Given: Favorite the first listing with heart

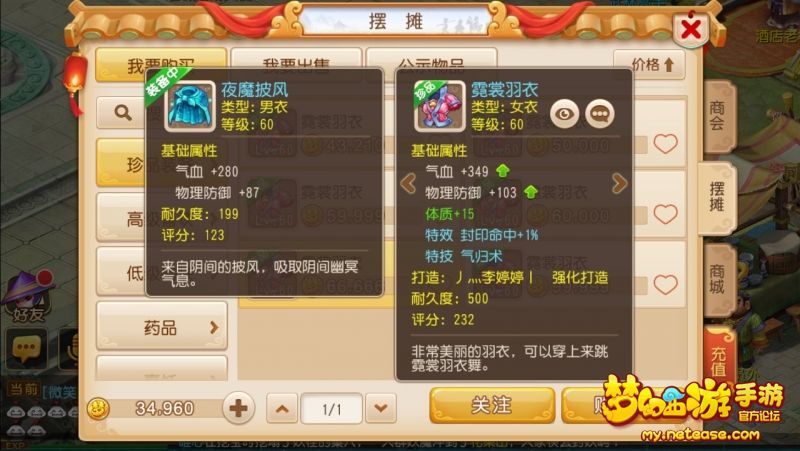Looking at the screenshot, I should coord(665,144).
